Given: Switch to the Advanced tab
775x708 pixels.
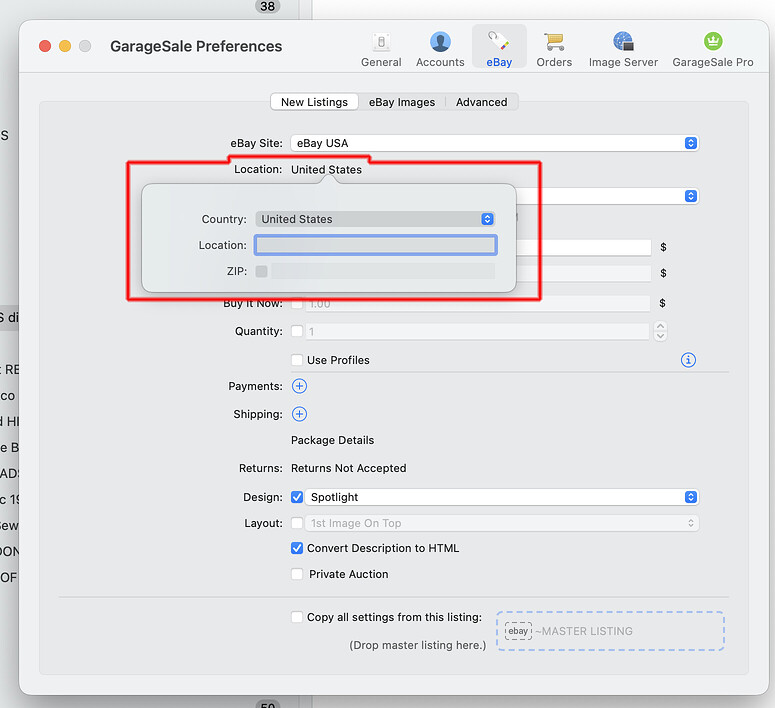Looking at the screenshot, I should click(x=481, y=102).
